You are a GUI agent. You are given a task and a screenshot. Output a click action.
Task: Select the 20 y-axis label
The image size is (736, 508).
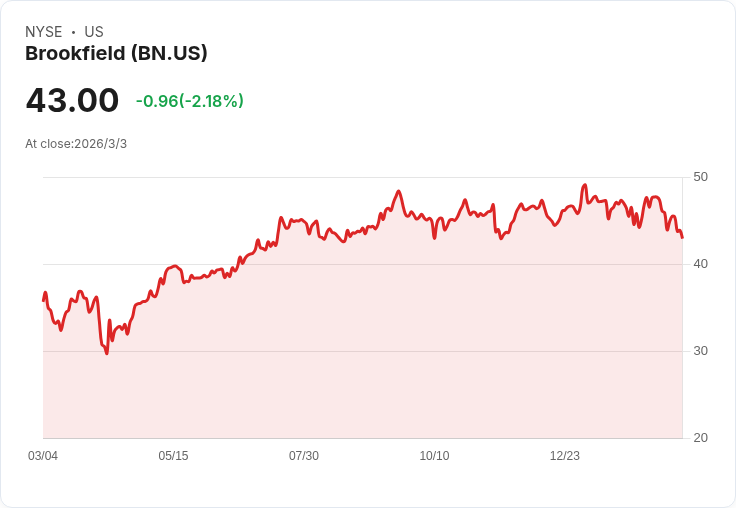[700, 438]
